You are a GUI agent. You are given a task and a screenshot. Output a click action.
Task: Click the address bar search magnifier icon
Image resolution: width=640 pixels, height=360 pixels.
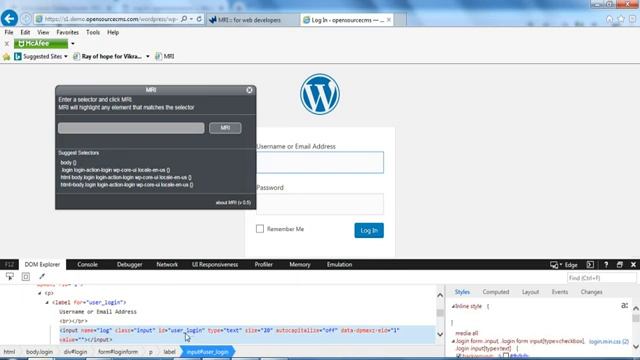point(184,19)
